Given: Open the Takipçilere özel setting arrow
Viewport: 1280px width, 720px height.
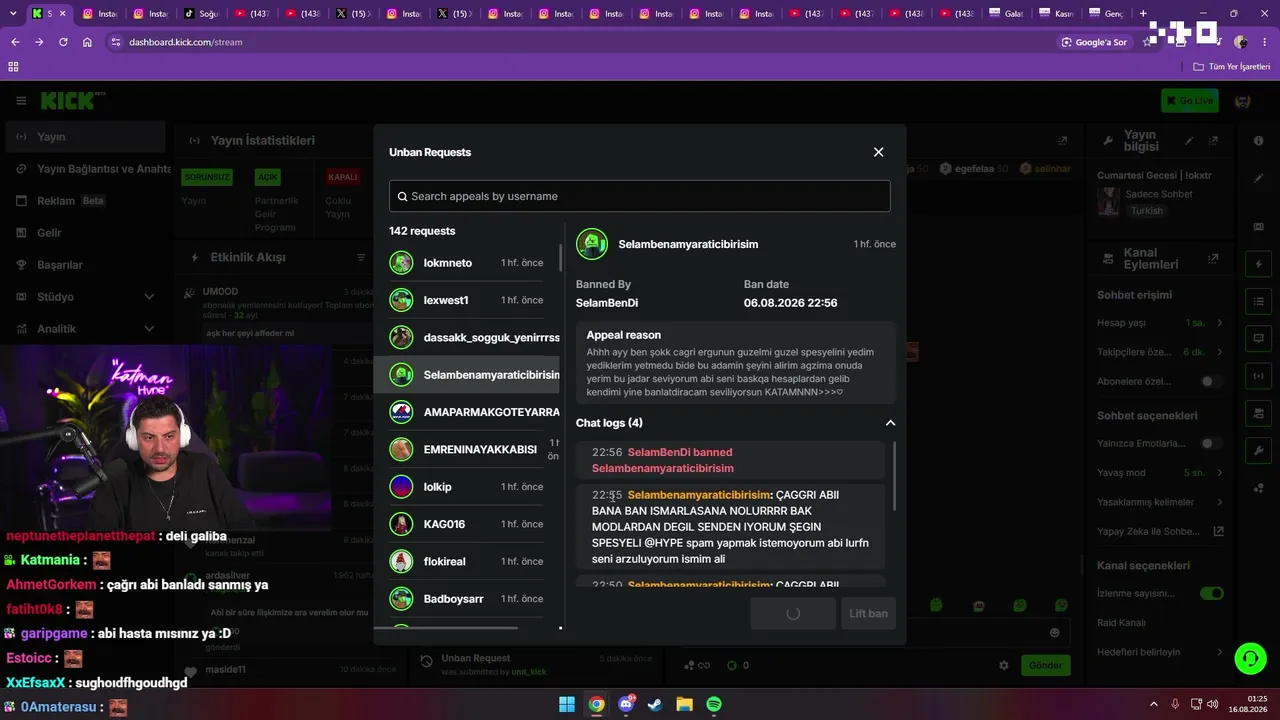Looking at the screenshot, I should (x=1220, y=352).
